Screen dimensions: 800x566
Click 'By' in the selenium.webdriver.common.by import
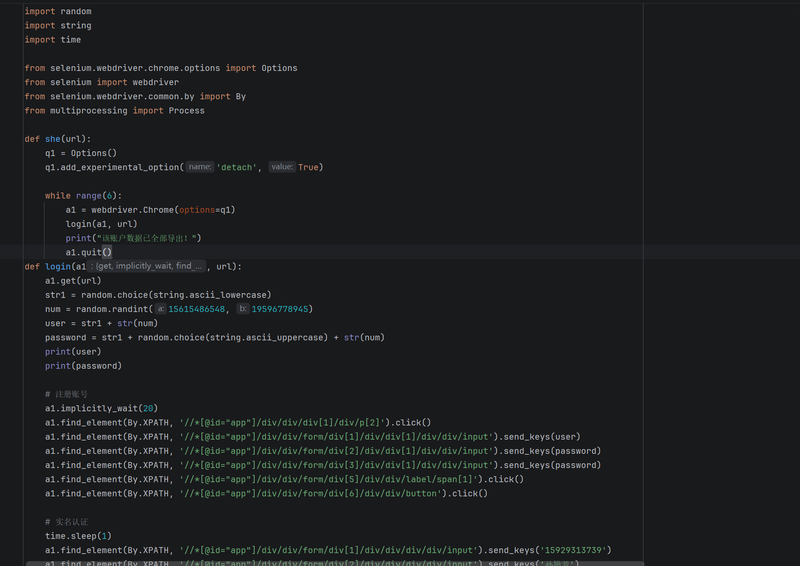point(240,96)
